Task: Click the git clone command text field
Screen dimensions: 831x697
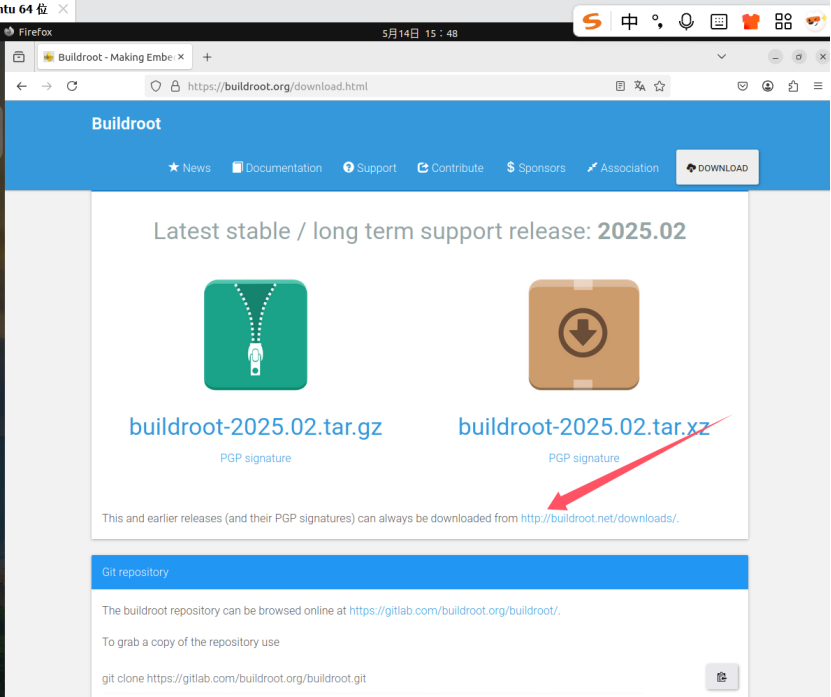Action: tap(371, 678)
